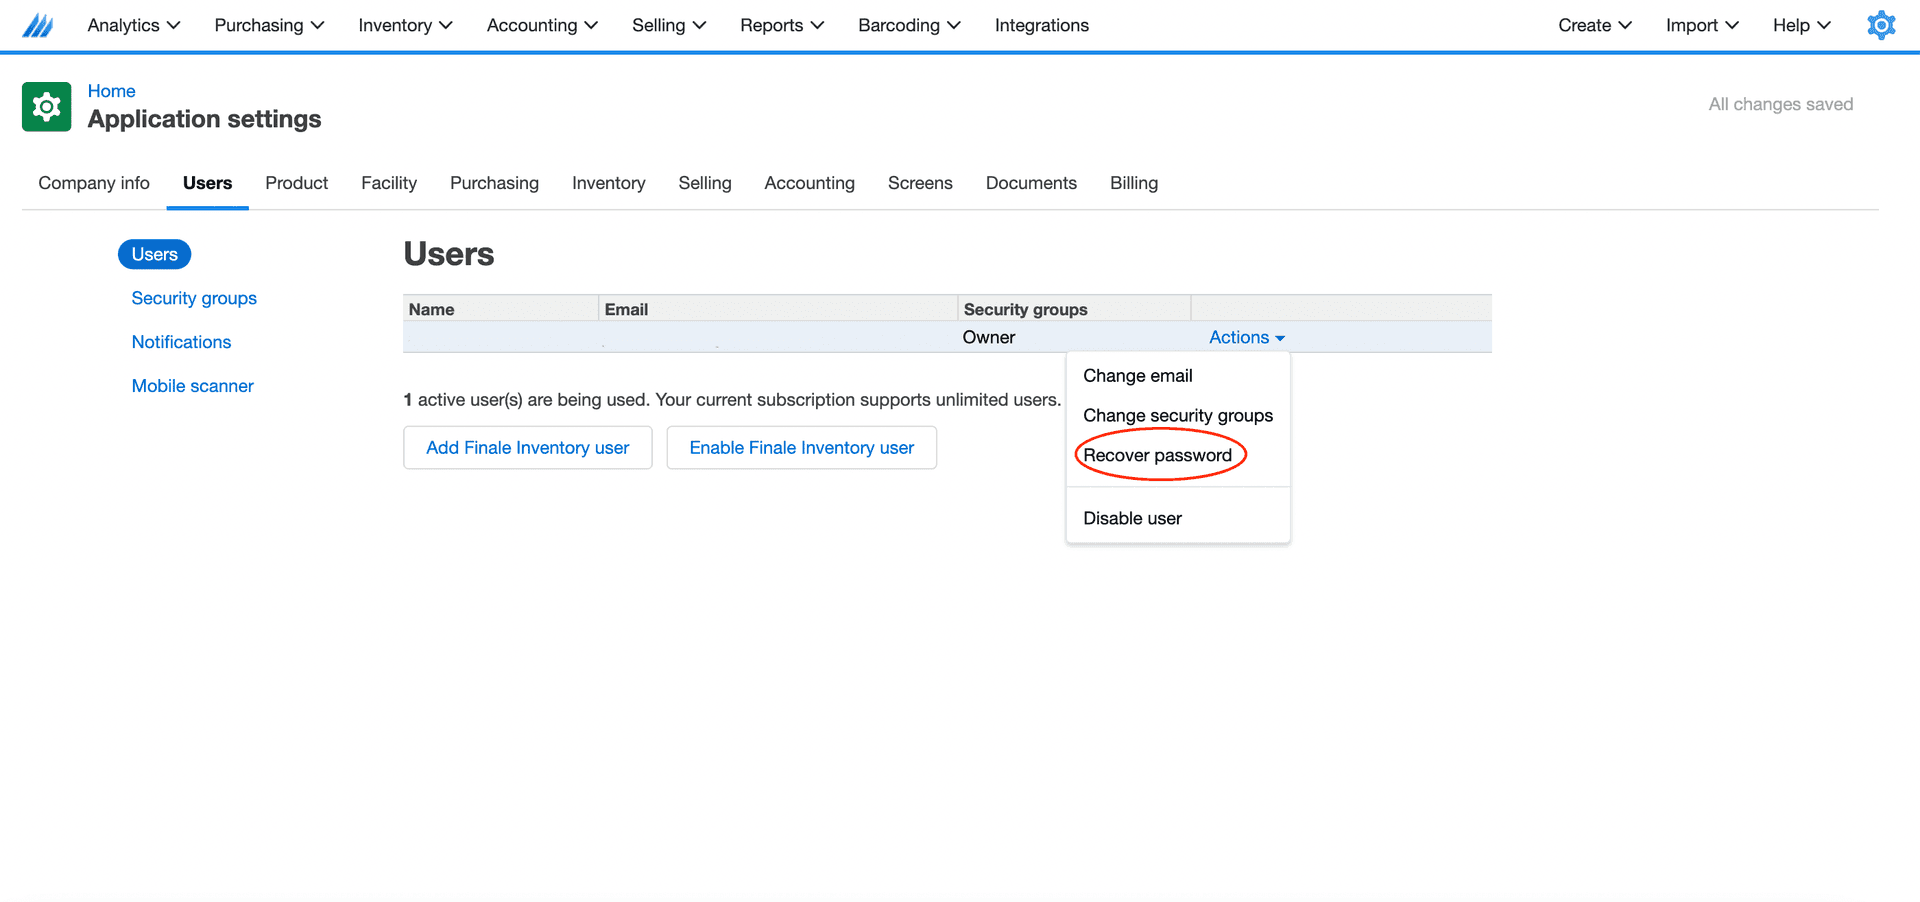This screenshot has width=1920, height=902.
Task: Switch to the Company info tab
Action: [x=94, y=183]
